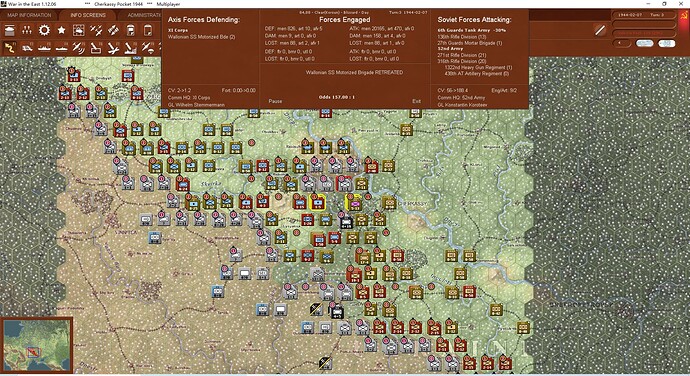Viewport: 690px width, 376px height.
Task: Toggle the naval transport ship mode icon
Action: (x=44, y=48)
